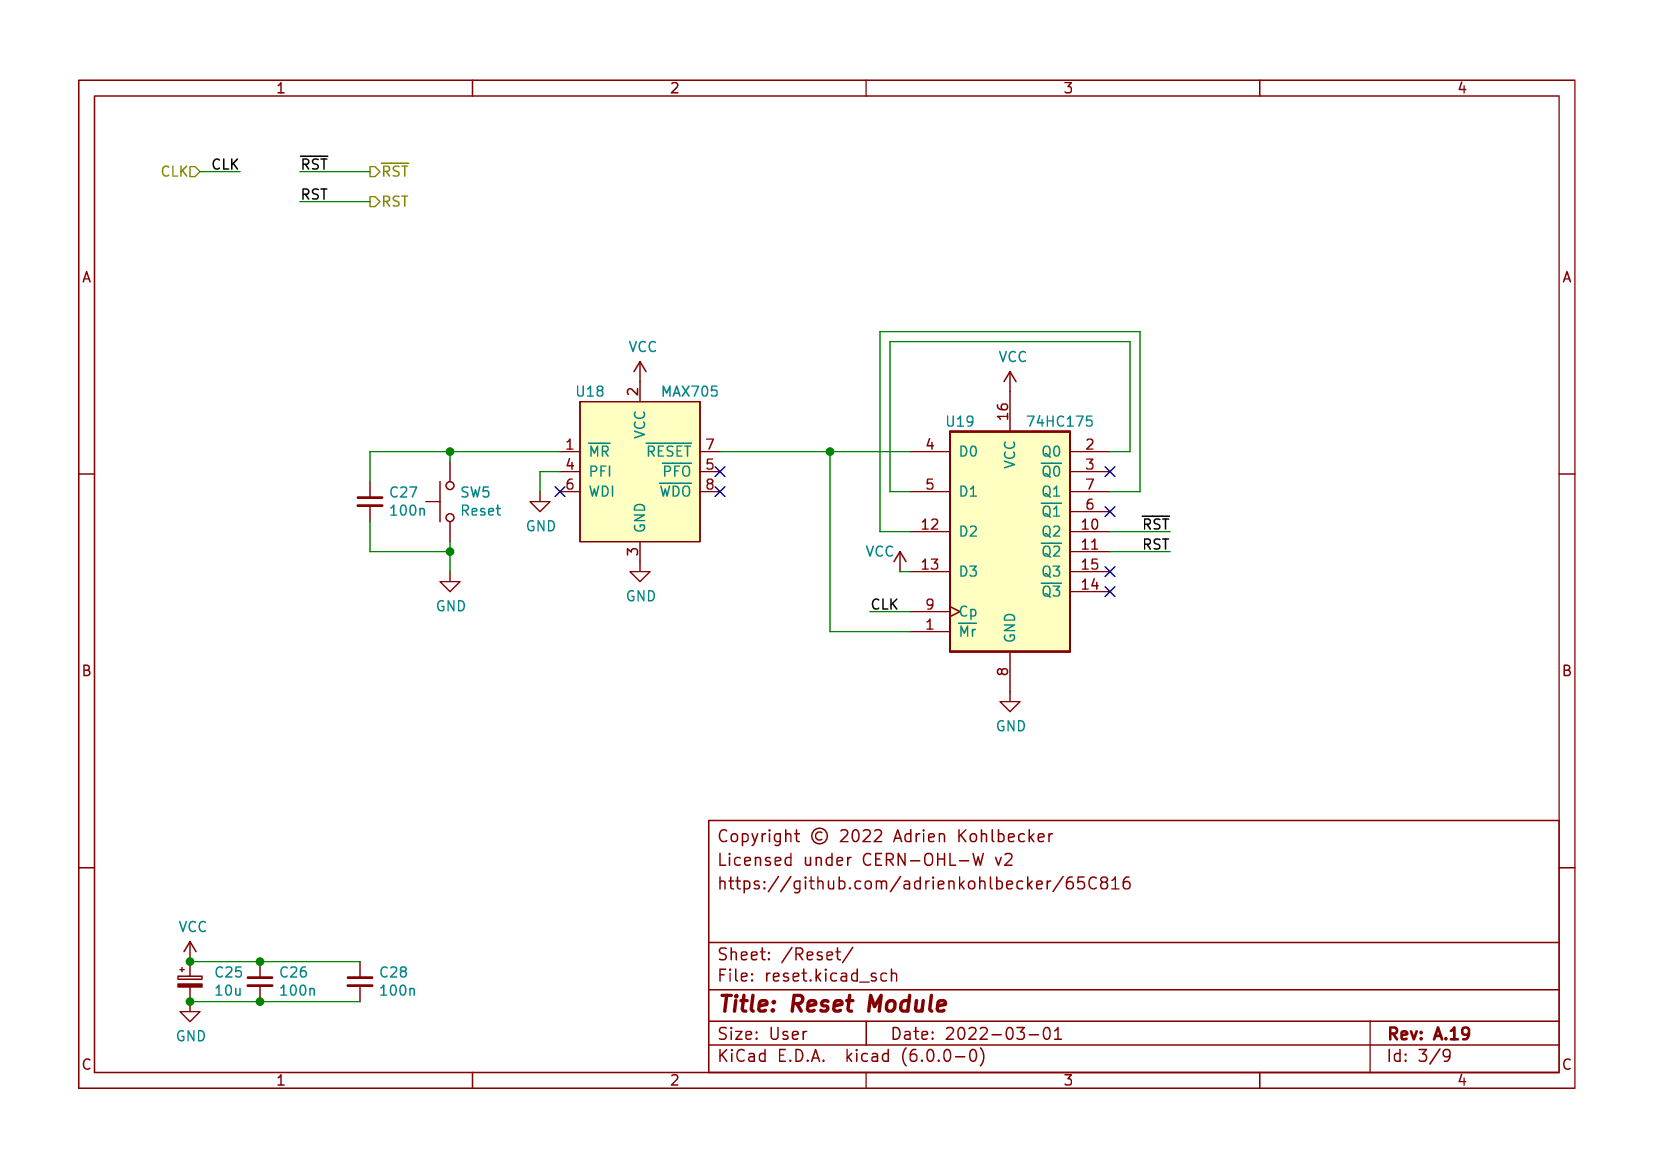The image size is (1656, 1167).
Task: Select the no-connect flag on U19 pin 14
Action: click(1110, 592)
